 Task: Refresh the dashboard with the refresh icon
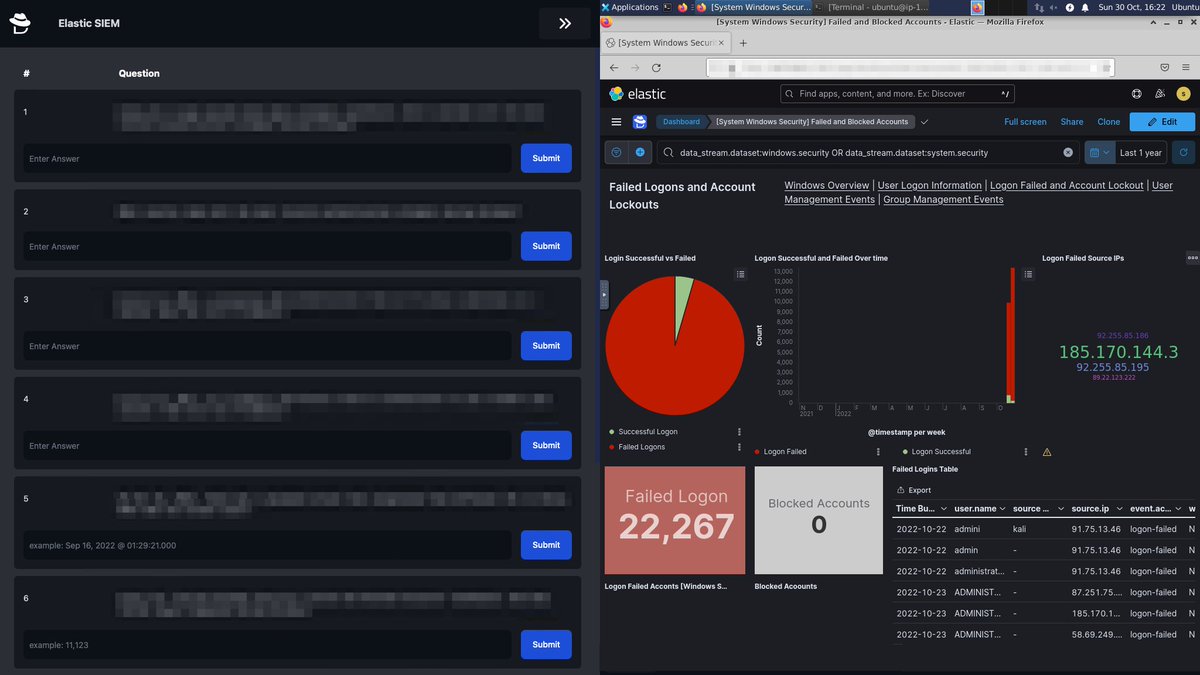point(1184,152)
